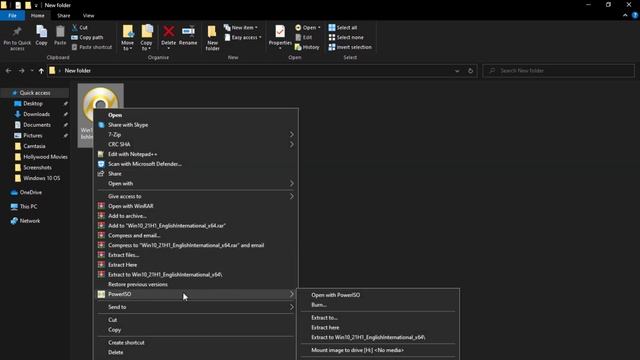
Task: Switch to the Share ribbon tab
Action: pos(64,16)
